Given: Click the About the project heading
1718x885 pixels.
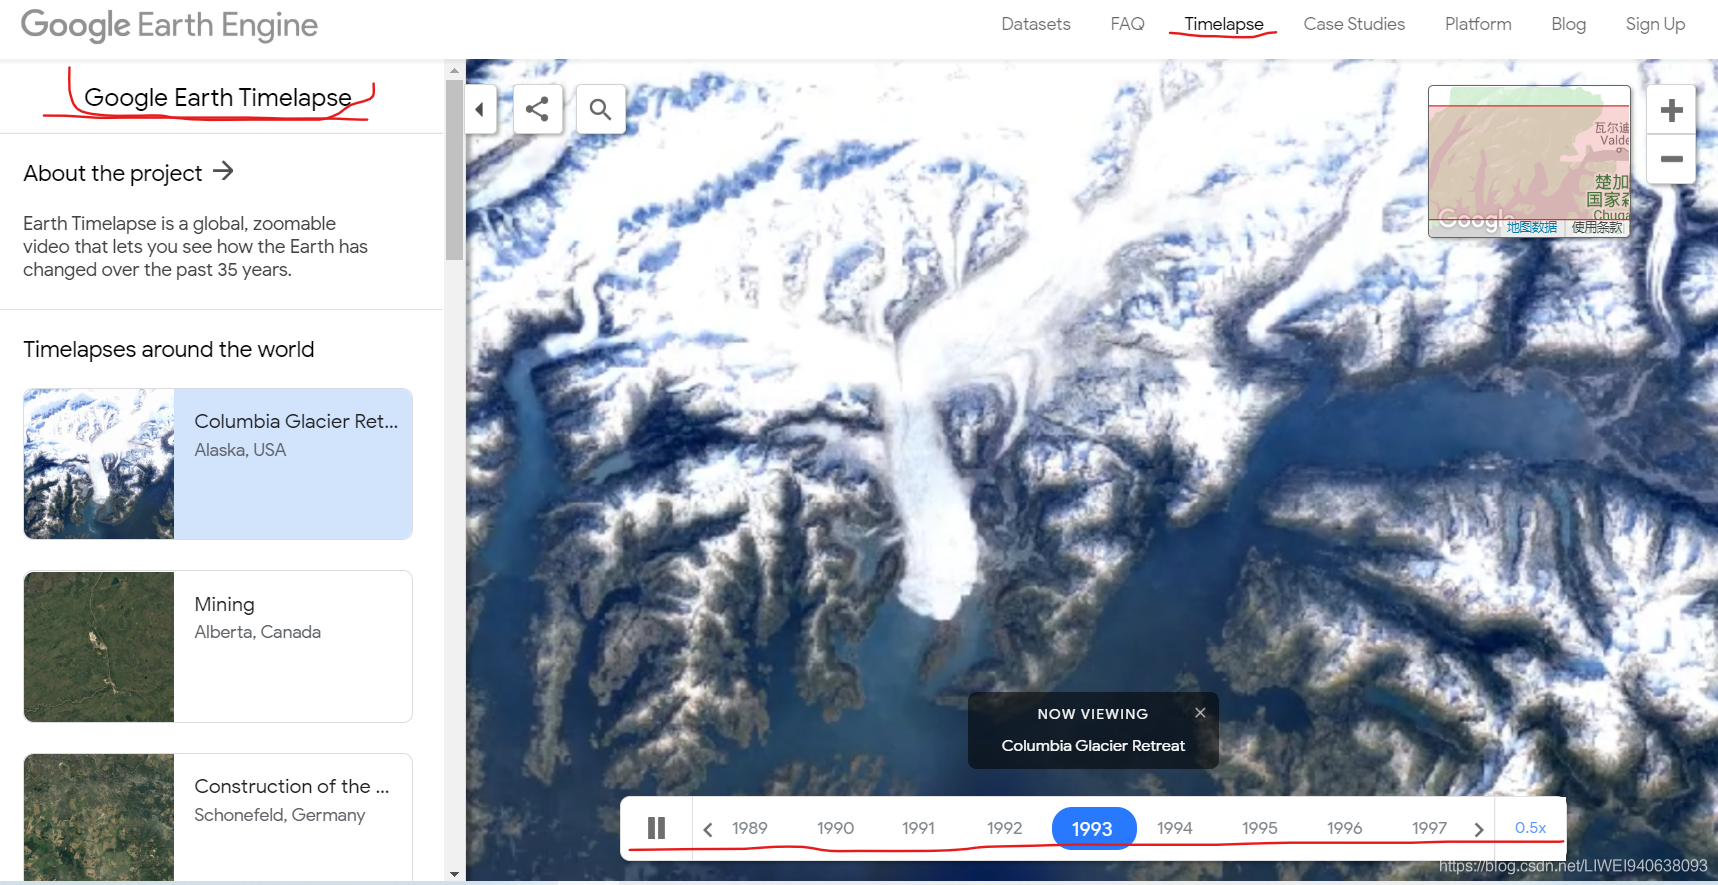Looking at the screenshot, I should pyautogui.click(x=113, y=173).
